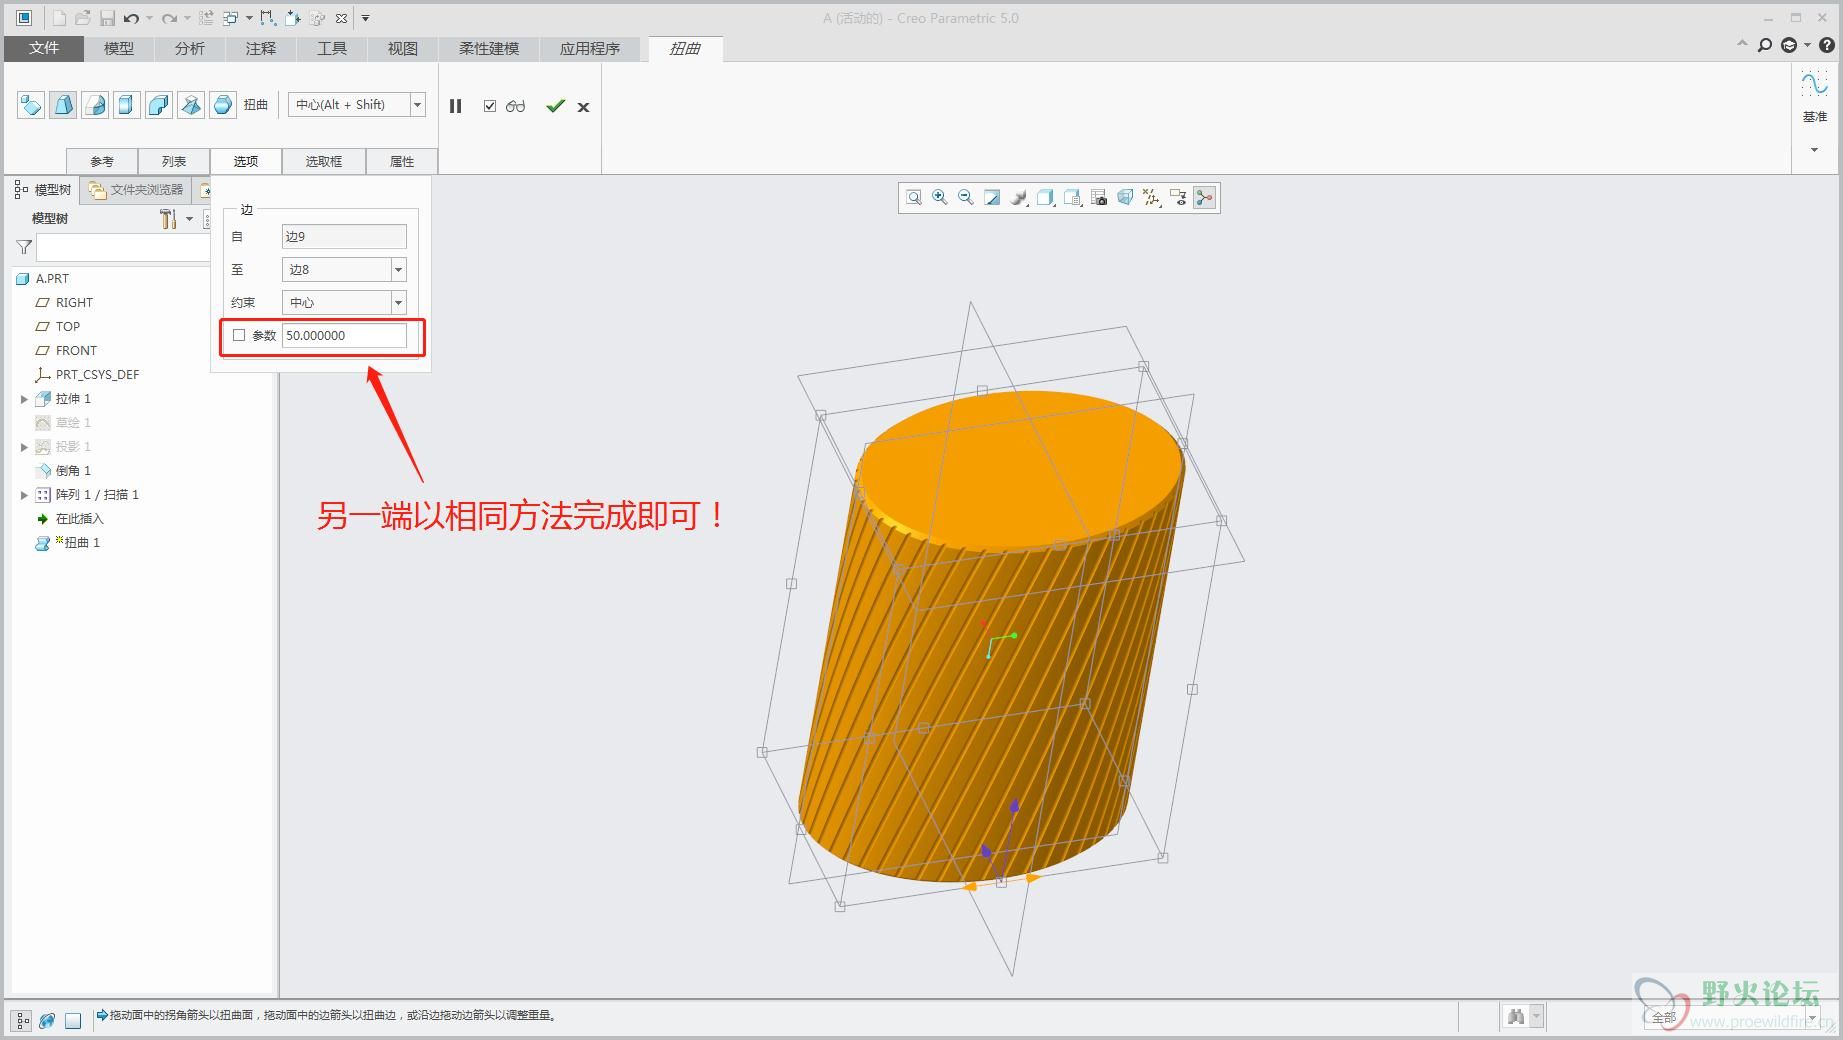This screenshot has height=1040, width=1843.
Task: Click Undo in quick access toolbar
Action: (x=131, y=18)
